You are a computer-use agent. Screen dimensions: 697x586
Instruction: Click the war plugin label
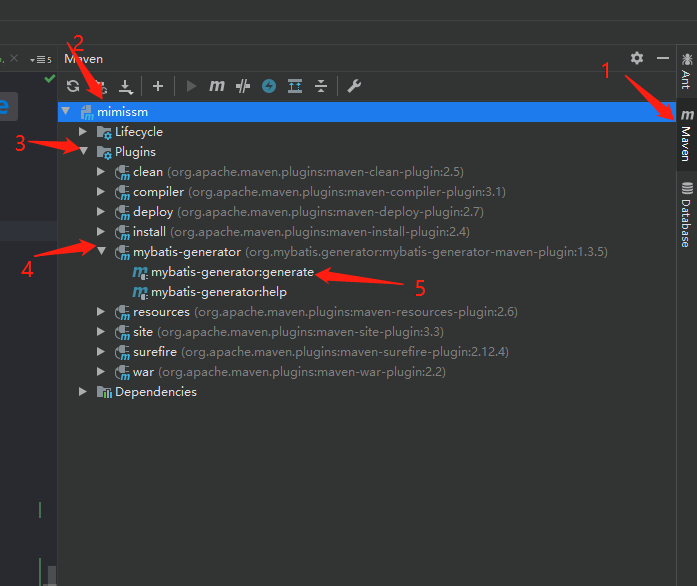[x=143, y=372]
